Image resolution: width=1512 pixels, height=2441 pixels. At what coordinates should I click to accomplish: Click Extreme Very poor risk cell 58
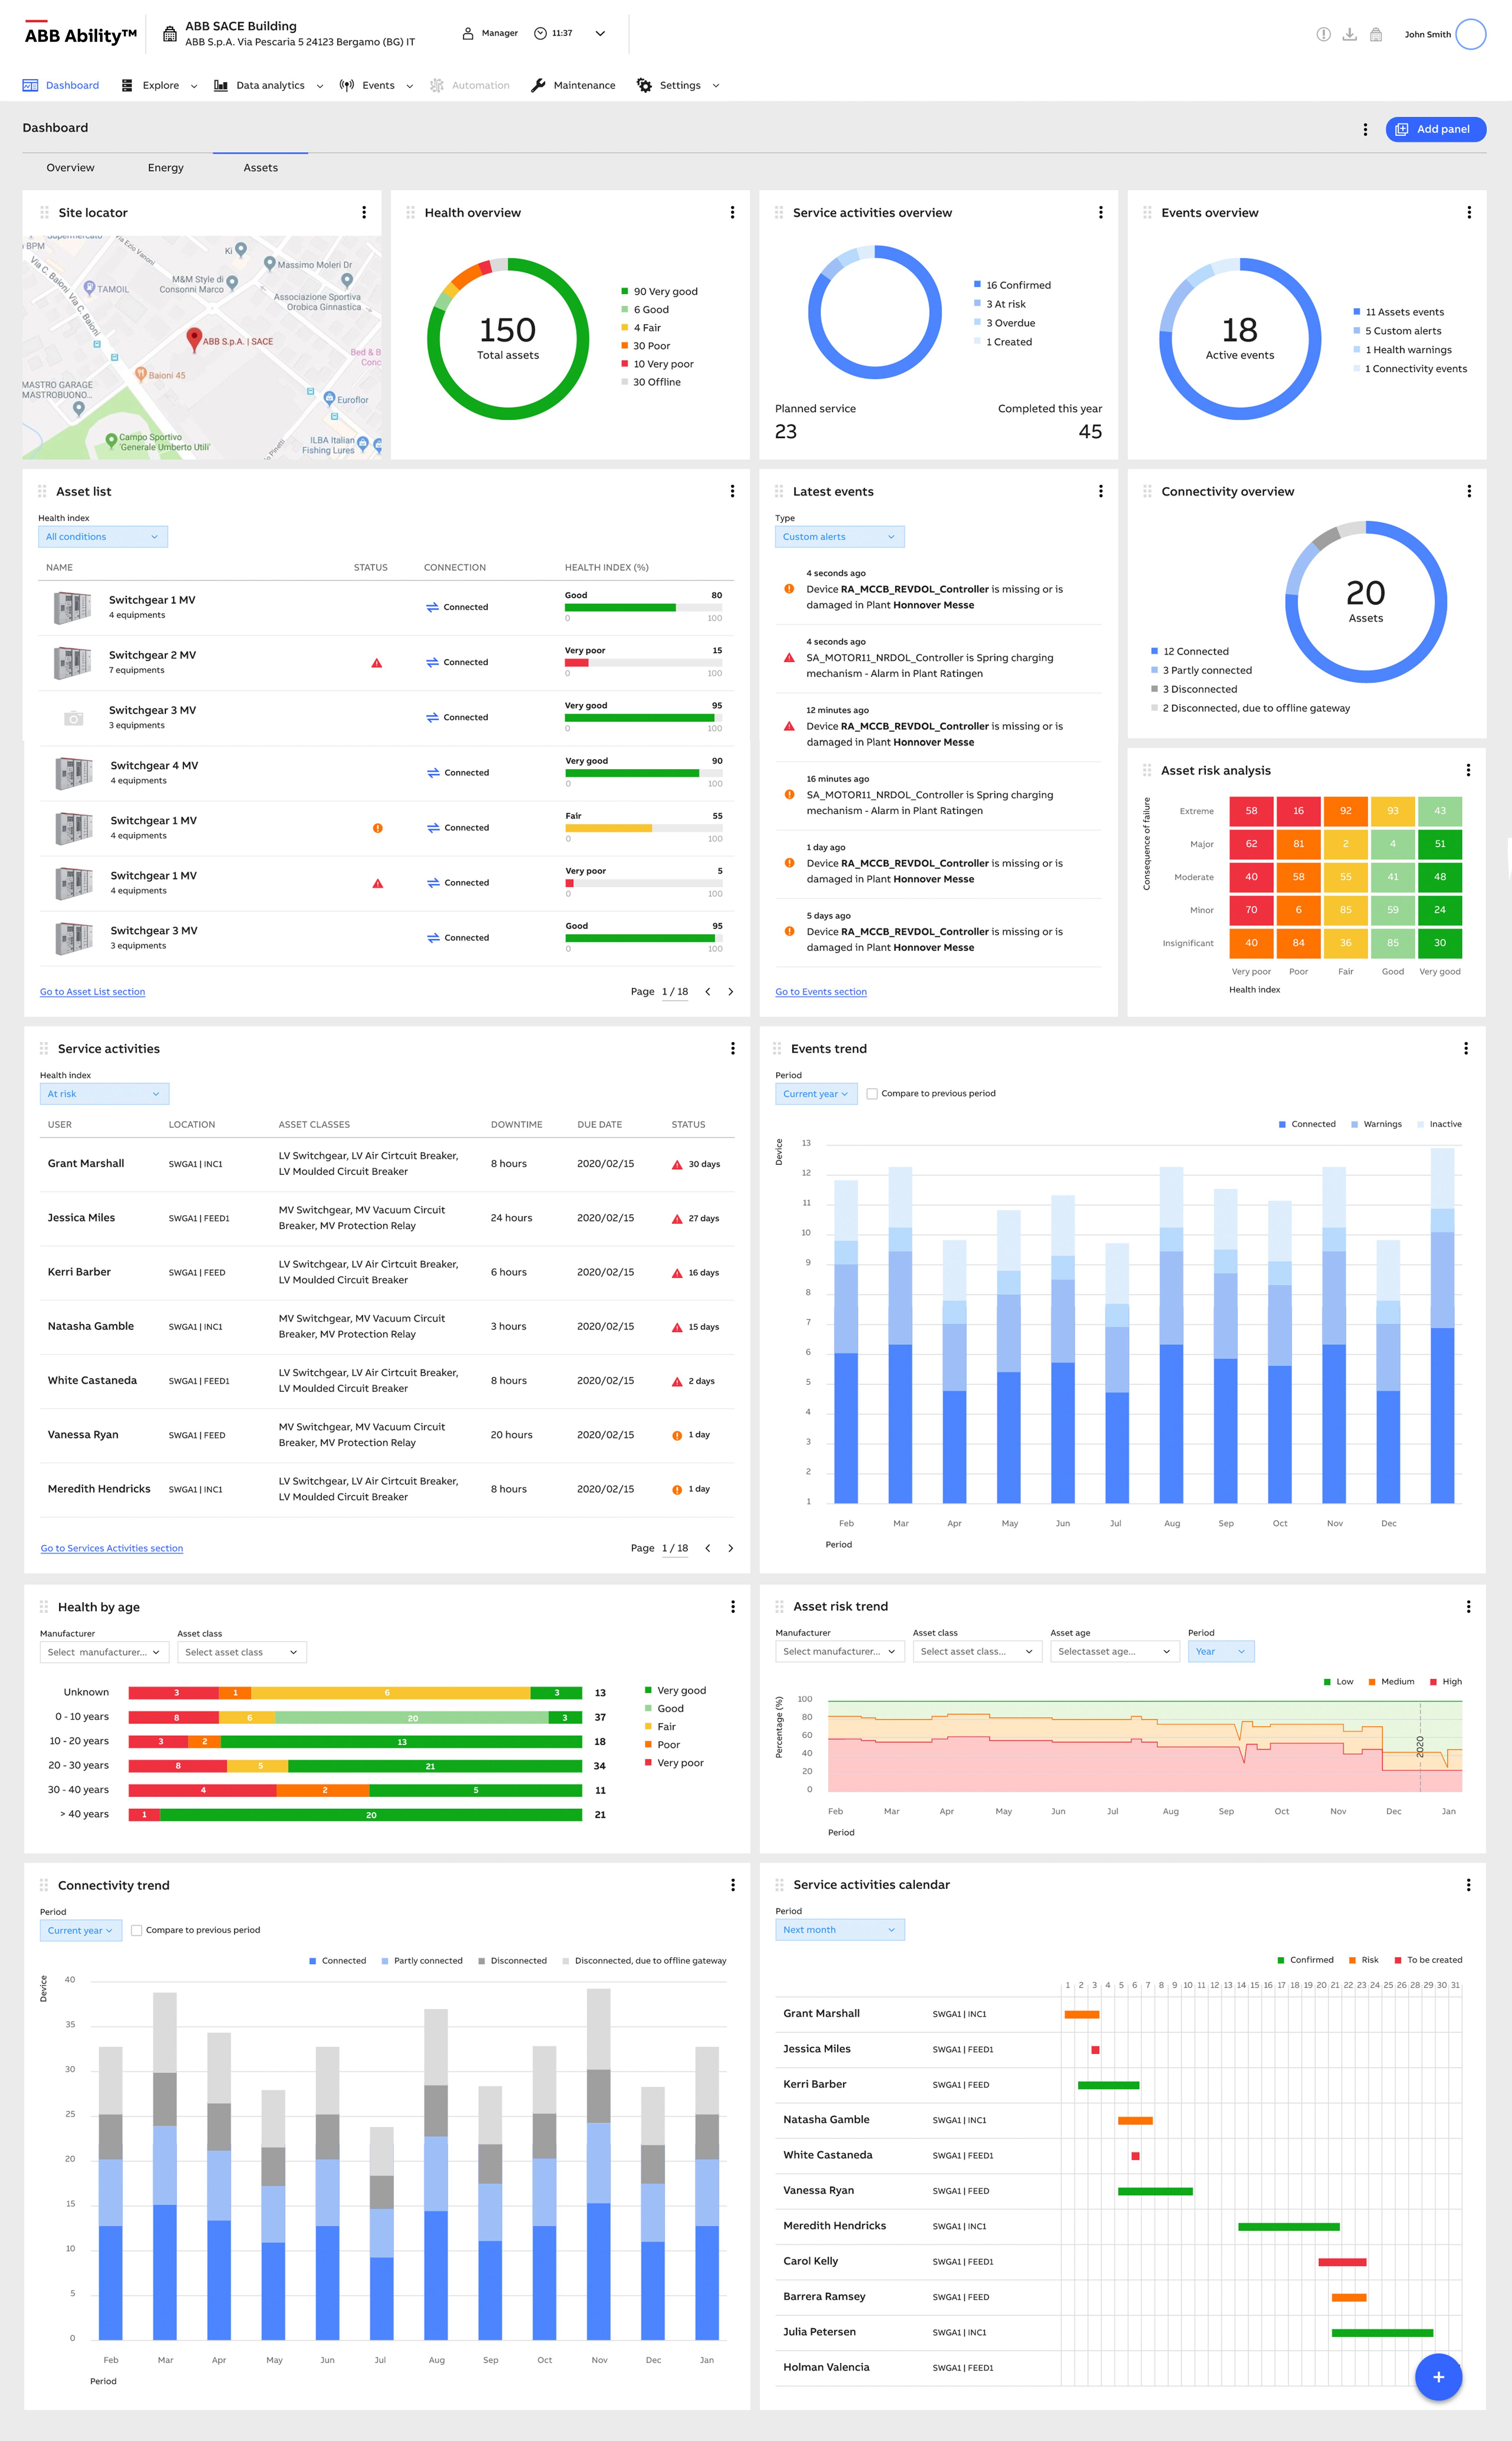coord(1251,811)
